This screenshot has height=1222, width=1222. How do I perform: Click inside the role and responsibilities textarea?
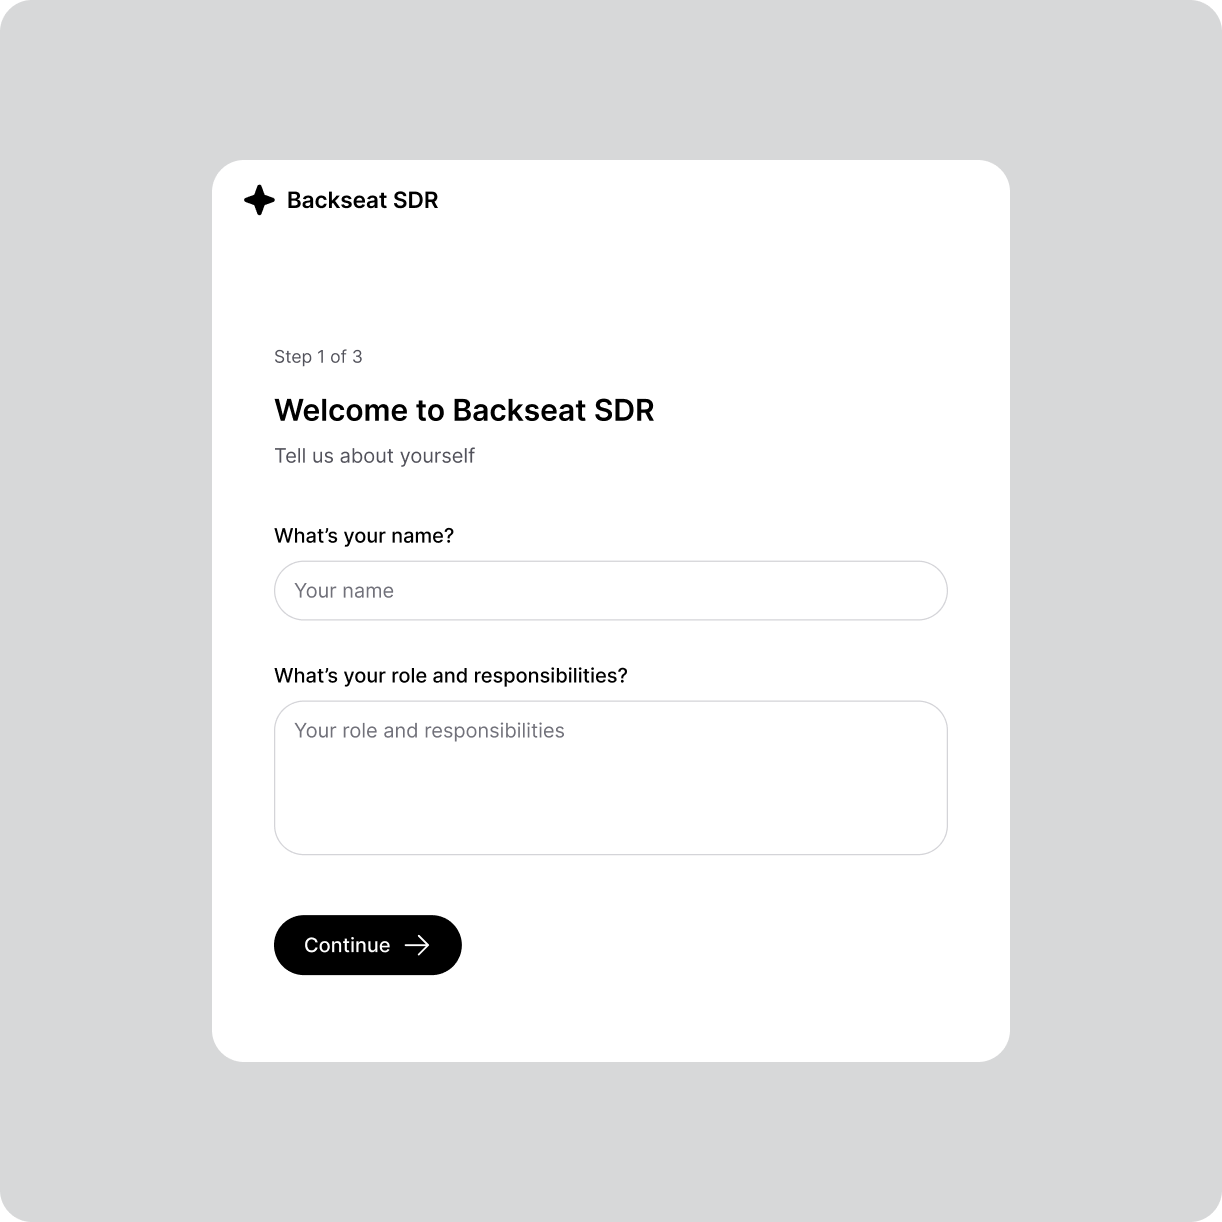click(610, 777)
